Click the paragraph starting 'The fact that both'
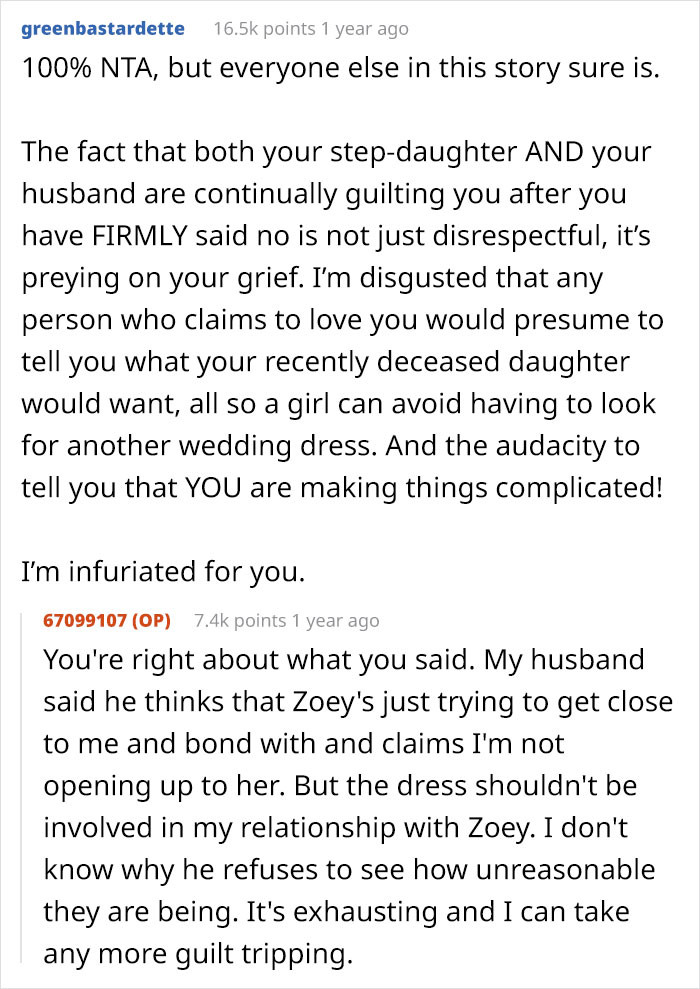Viewport: 700px width, 989px height. click(x=342, y=320)
